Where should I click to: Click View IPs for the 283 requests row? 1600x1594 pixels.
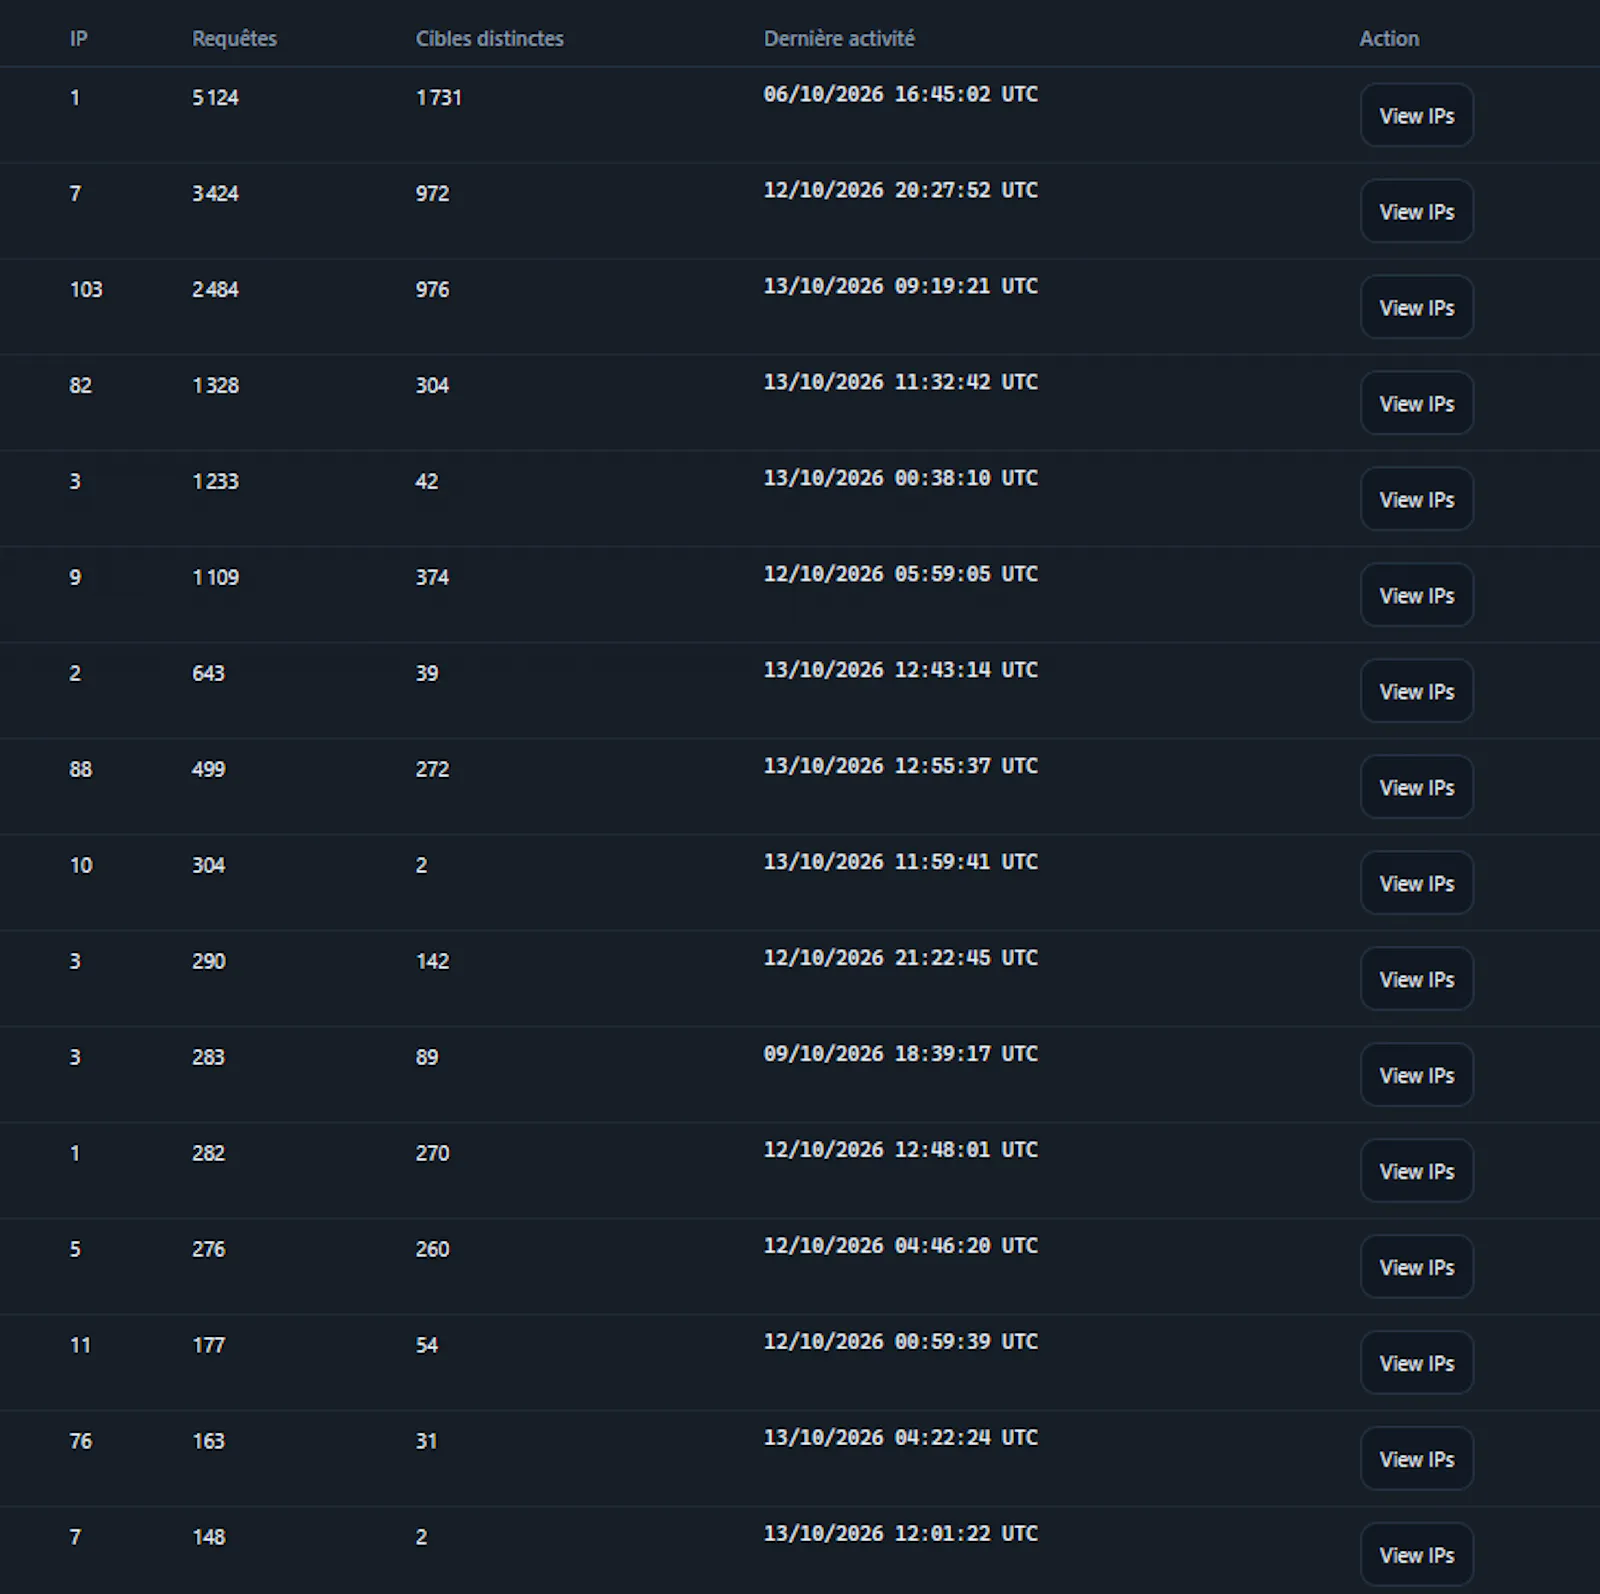tap(1416, 1076)
